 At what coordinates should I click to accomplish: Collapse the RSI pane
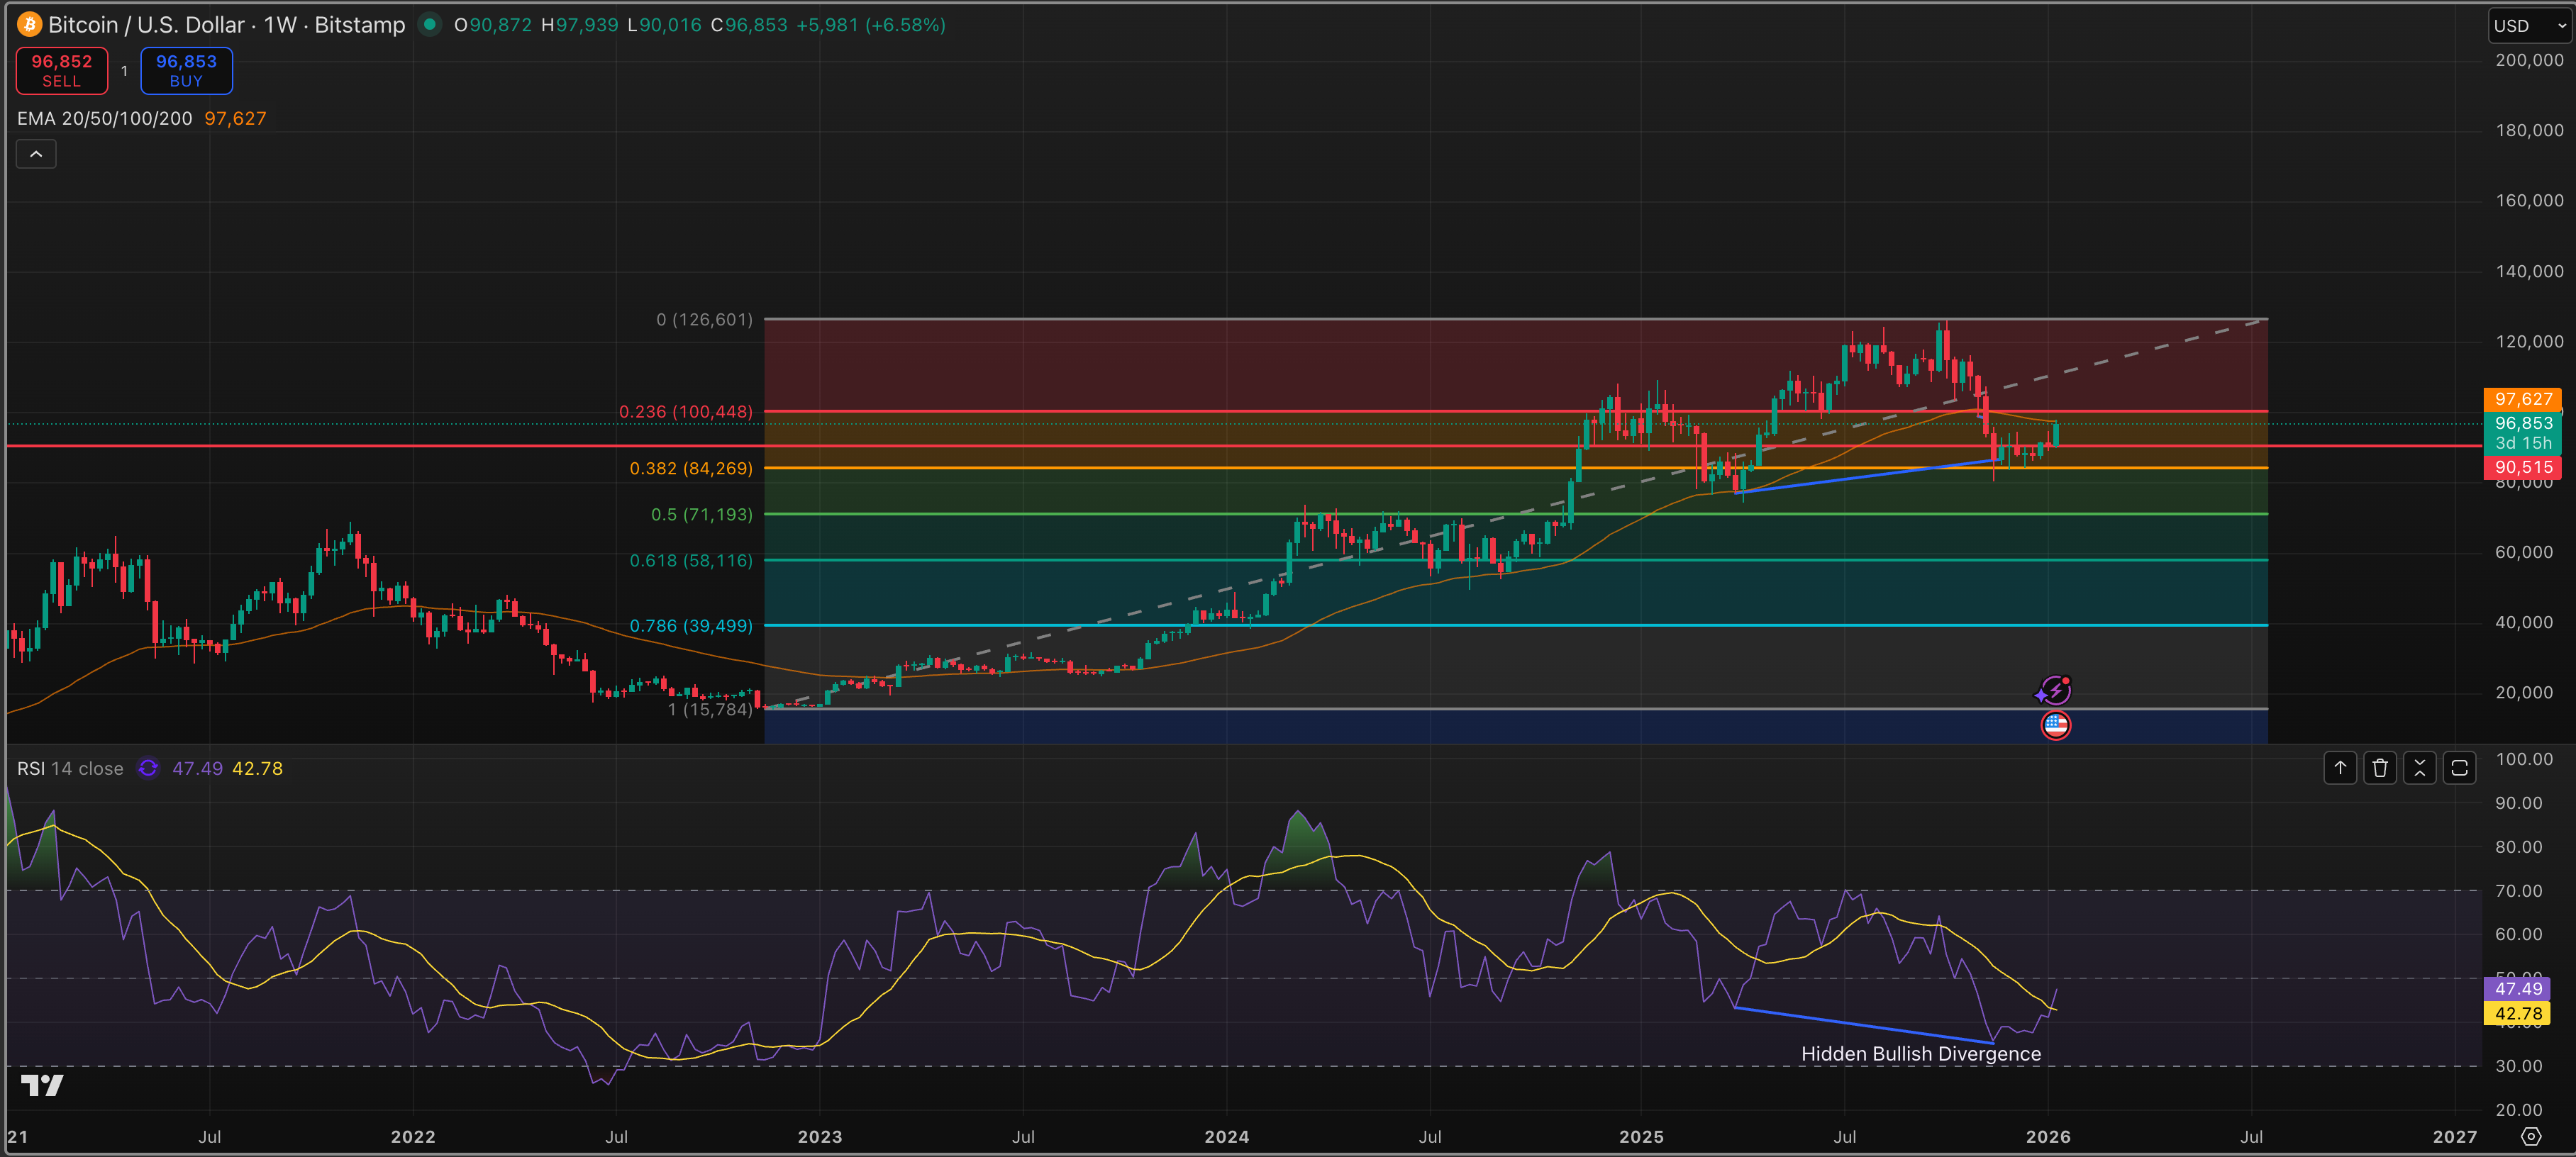point(2419,768)
